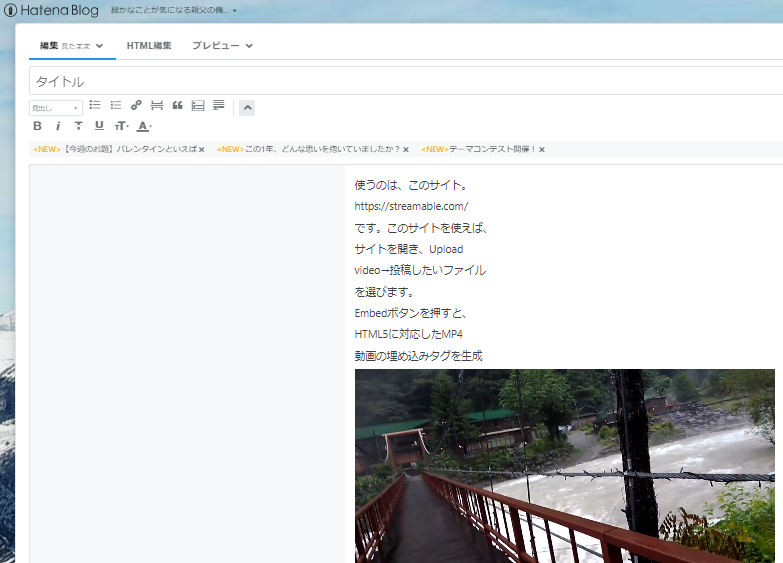The height and width of the screenshot is (563, 783).
Task: Click the Hatena Blog logo
Action: pyautogui.click(x=51, y=10)
